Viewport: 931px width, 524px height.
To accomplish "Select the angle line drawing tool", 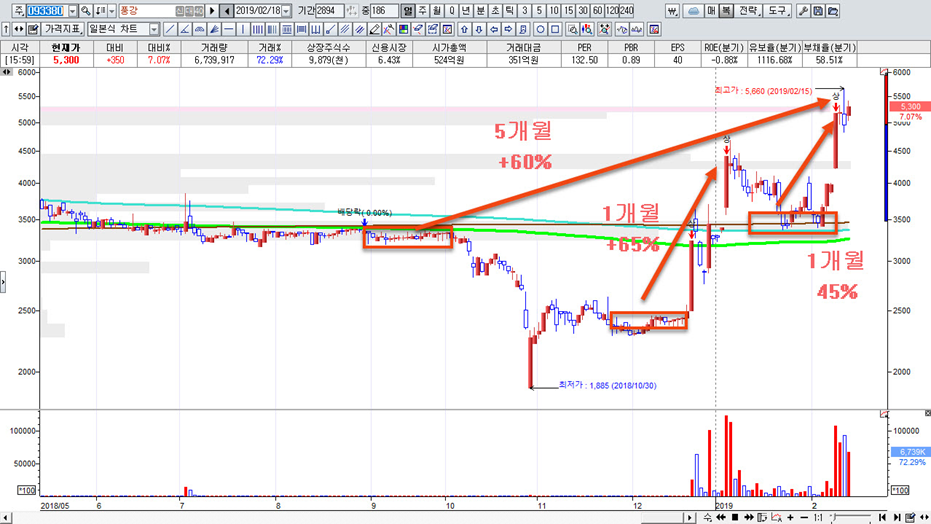I will (x=185, y=28).
